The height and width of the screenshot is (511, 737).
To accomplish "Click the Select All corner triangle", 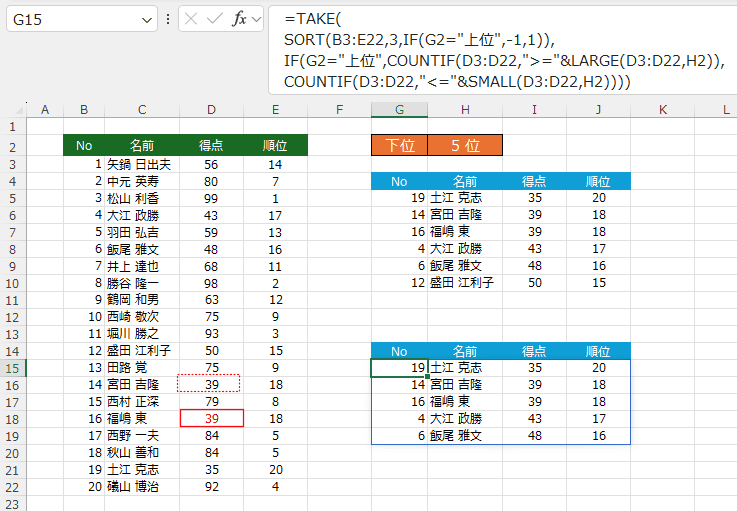I will [x=12, y=108].
